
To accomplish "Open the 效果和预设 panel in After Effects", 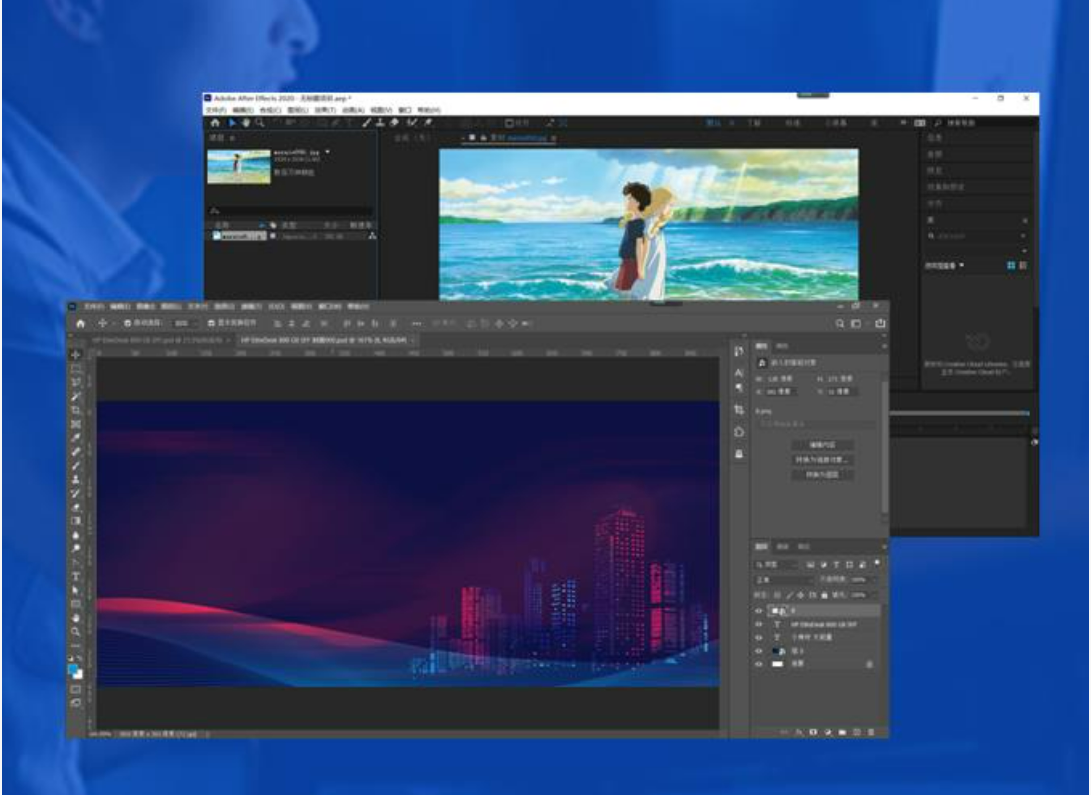I will (x=946, y=187).
